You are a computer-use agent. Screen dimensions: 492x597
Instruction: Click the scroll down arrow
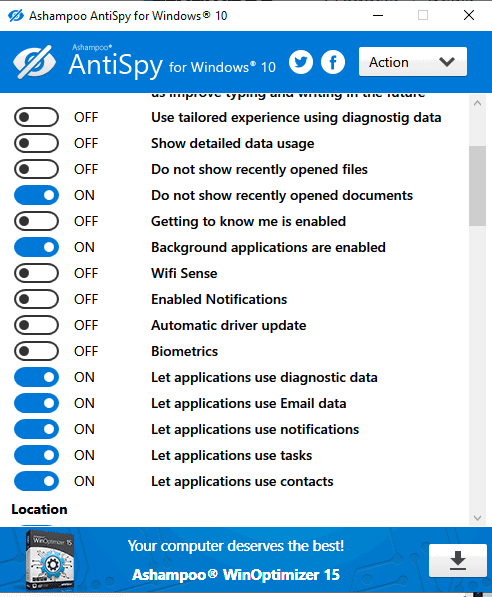(478, 518)
